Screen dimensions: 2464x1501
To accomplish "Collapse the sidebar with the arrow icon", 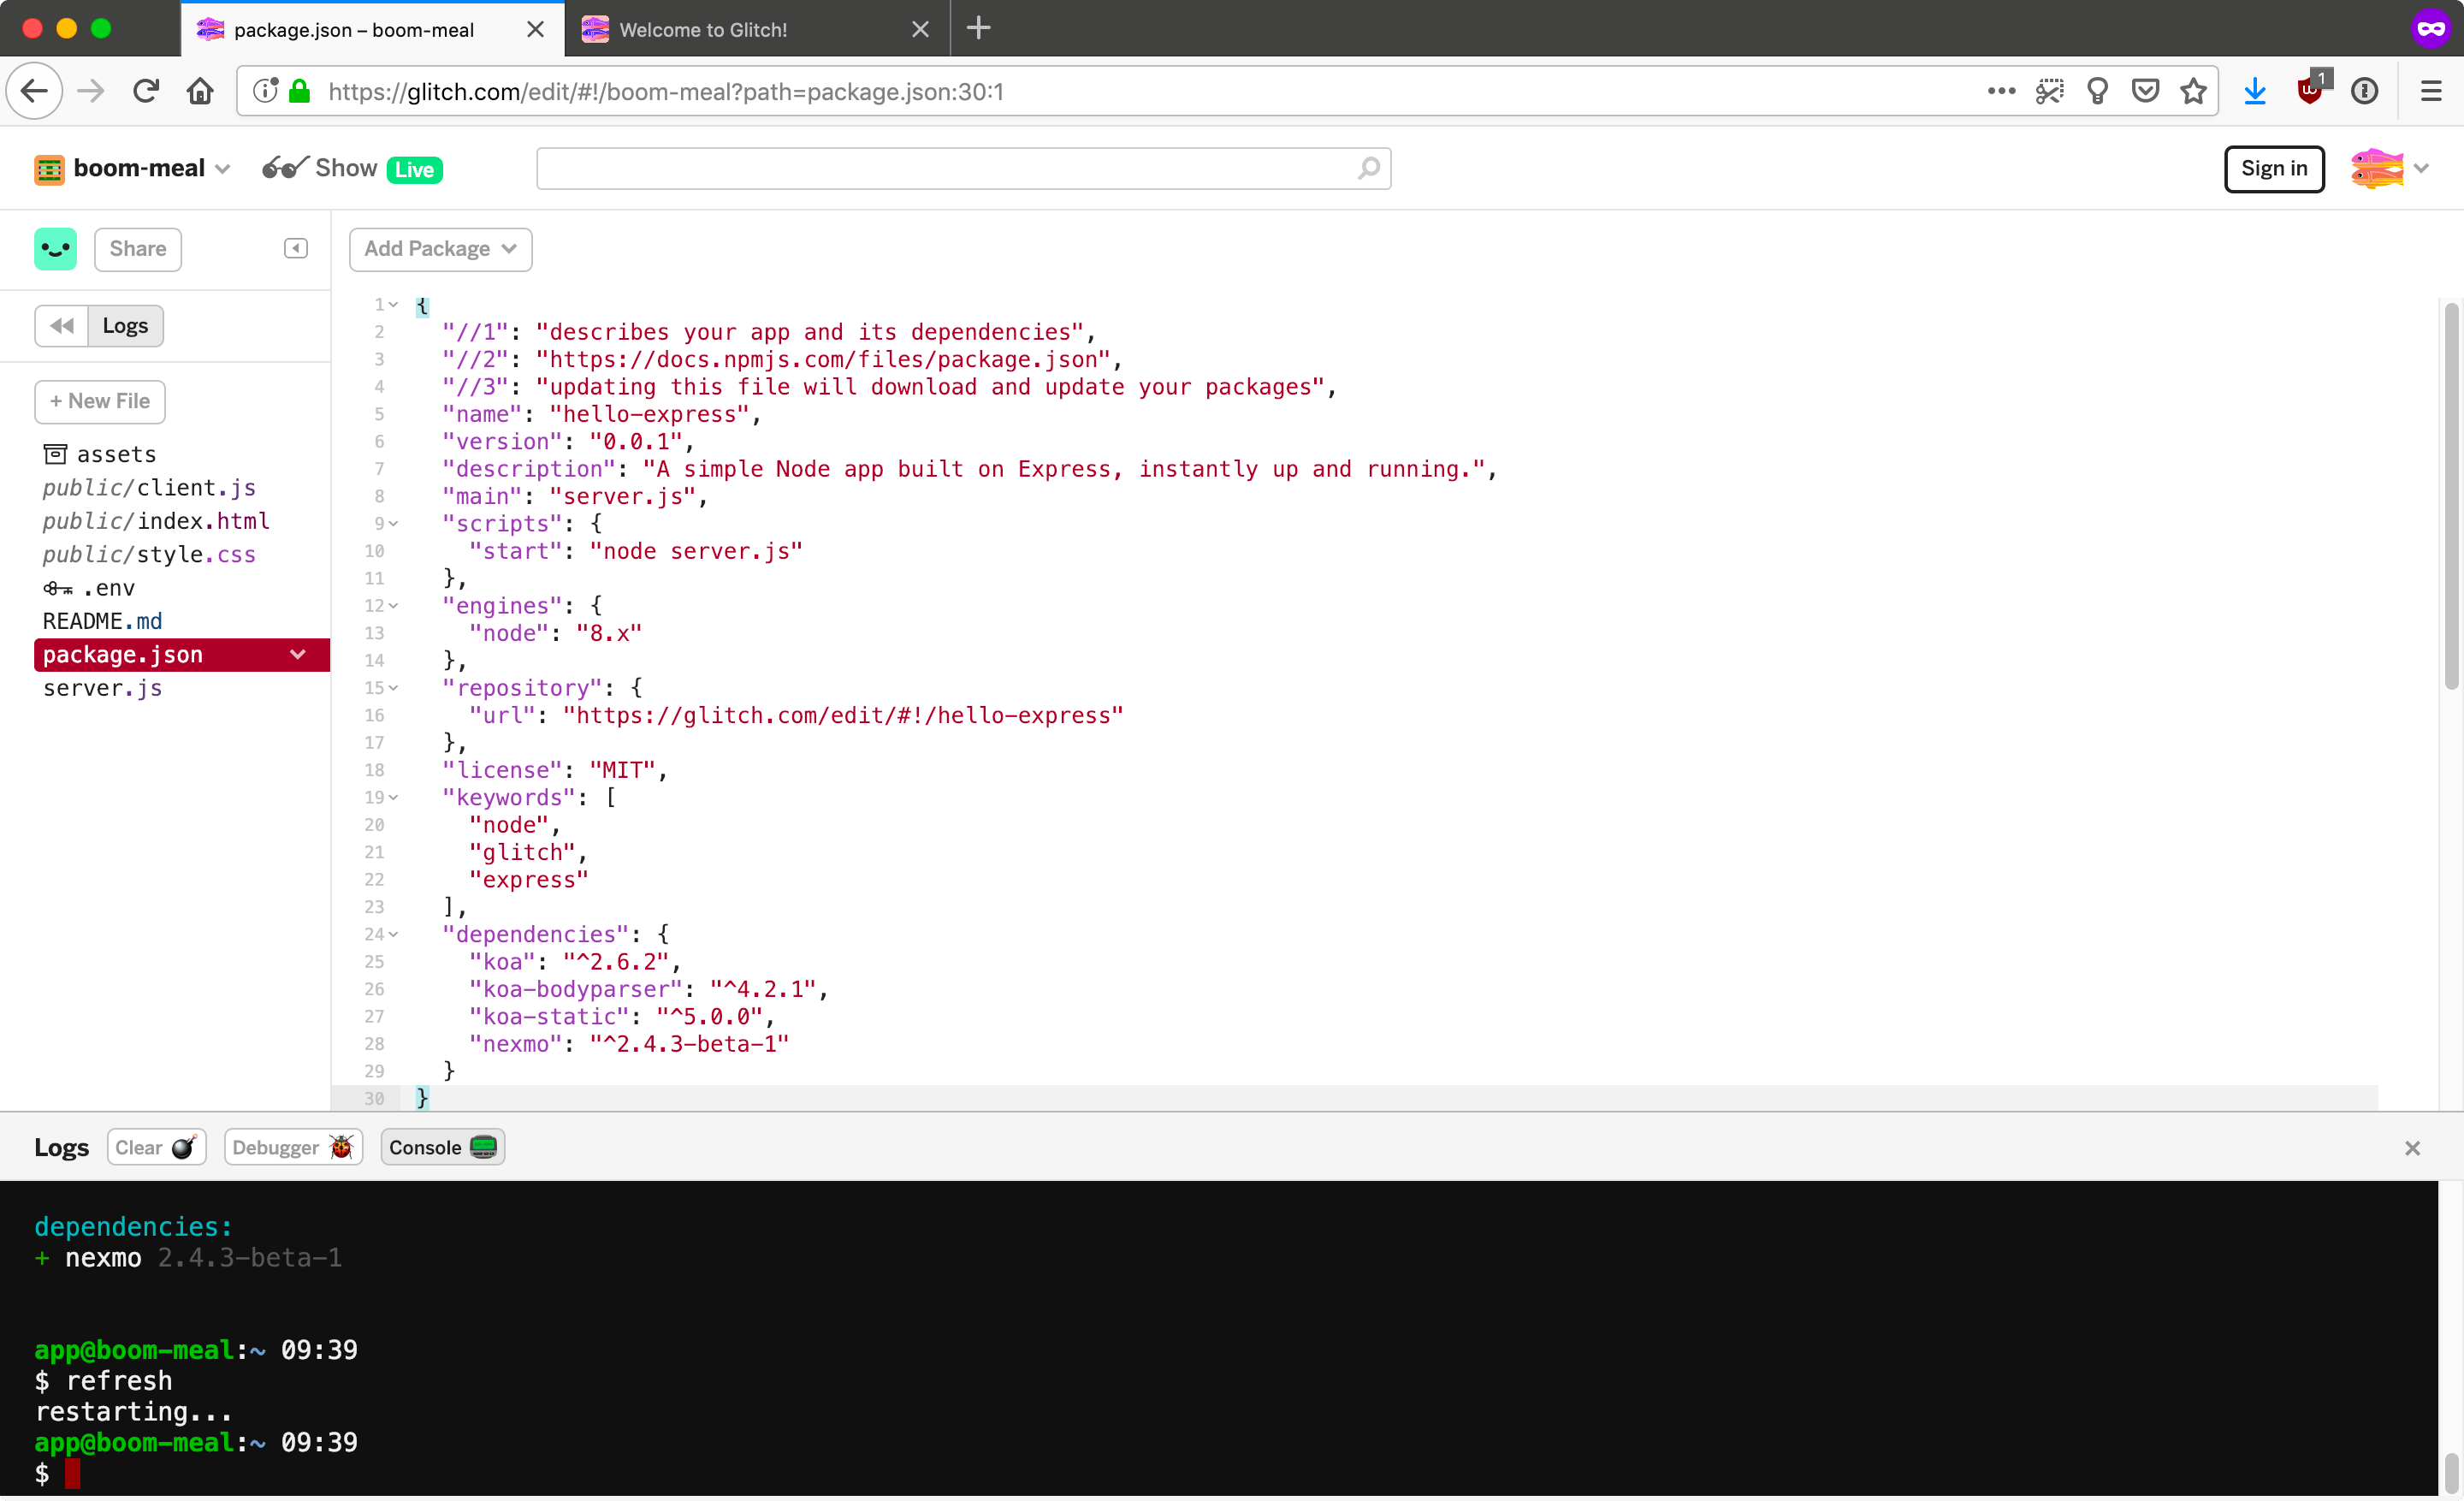I will click(x=296, y=248).
